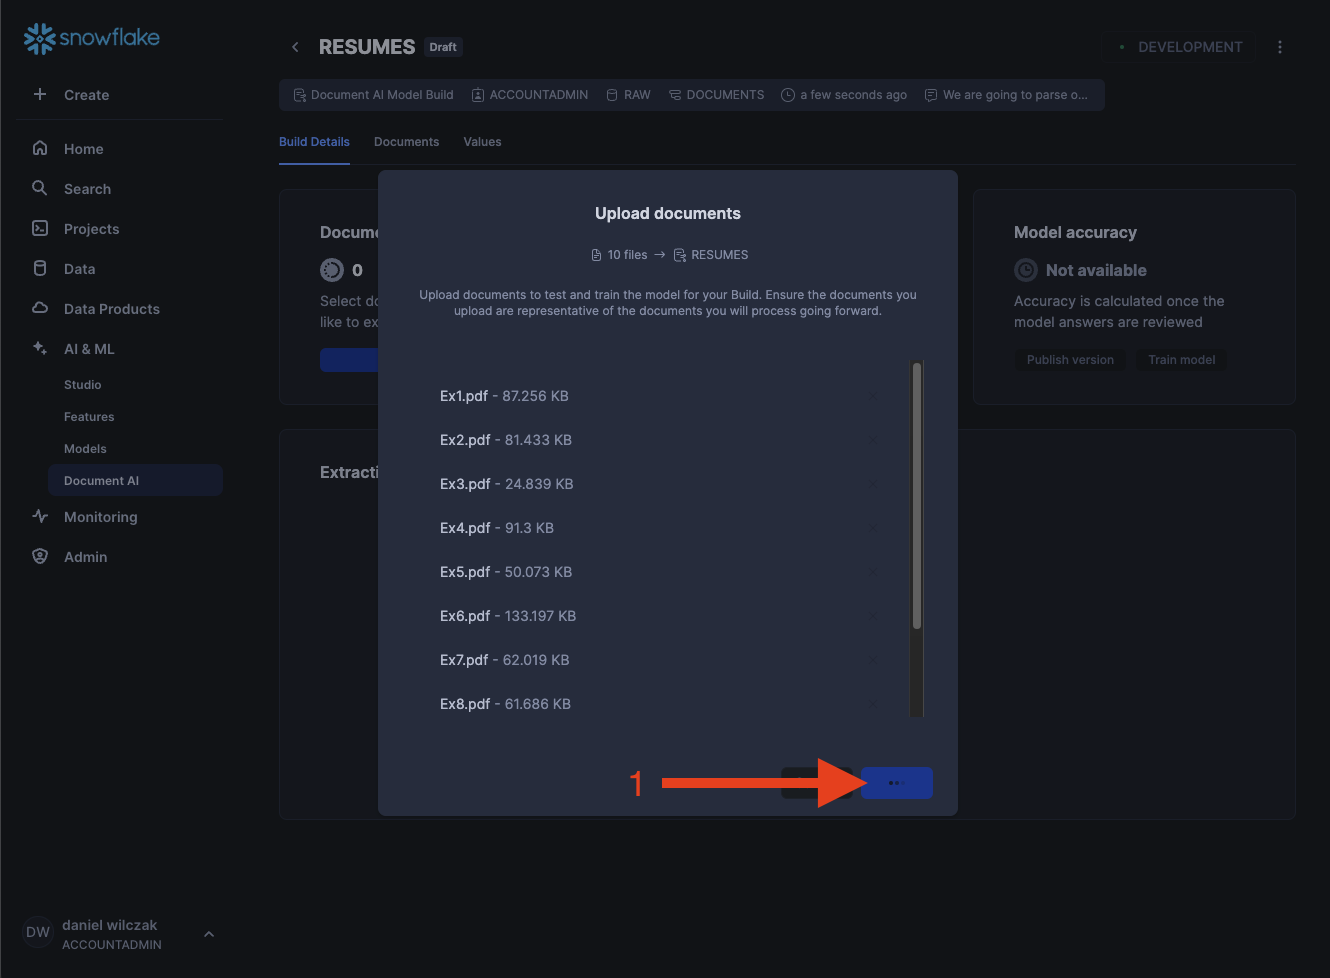Open Data Products cloud icon

click(40, 308)
